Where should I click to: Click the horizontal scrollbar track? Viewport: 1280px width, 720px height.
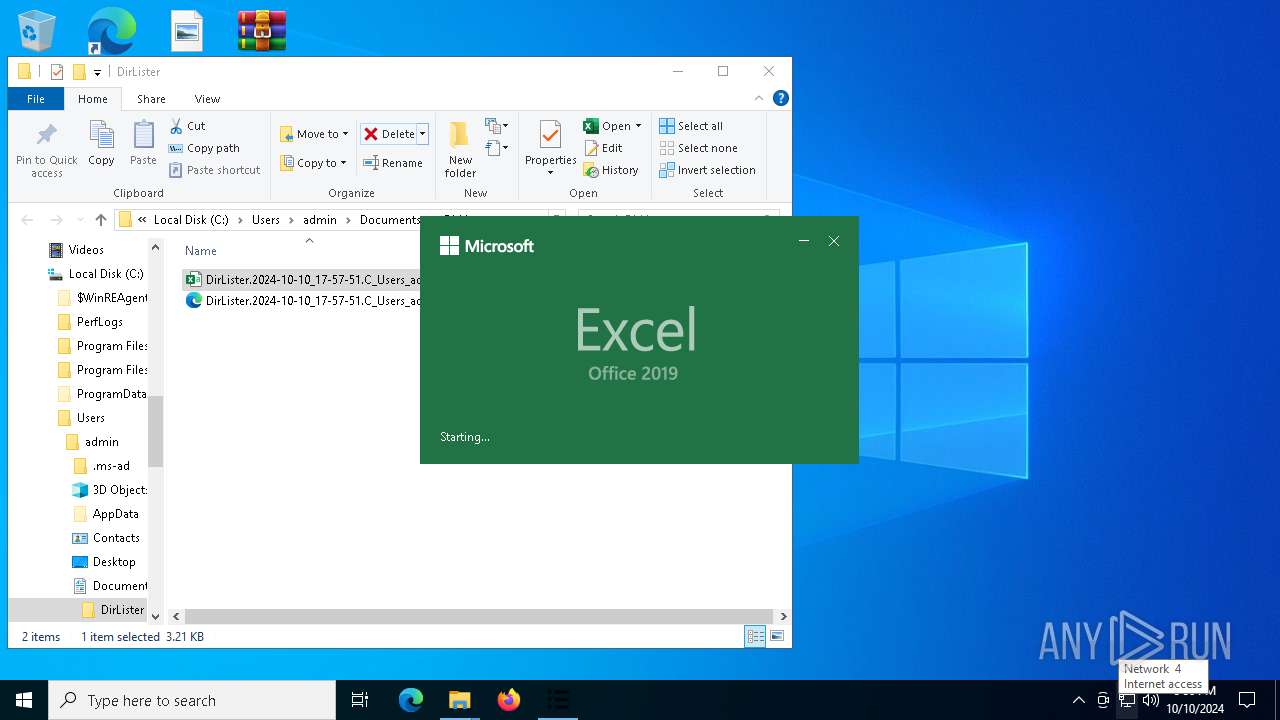click(x=479, y=617)
